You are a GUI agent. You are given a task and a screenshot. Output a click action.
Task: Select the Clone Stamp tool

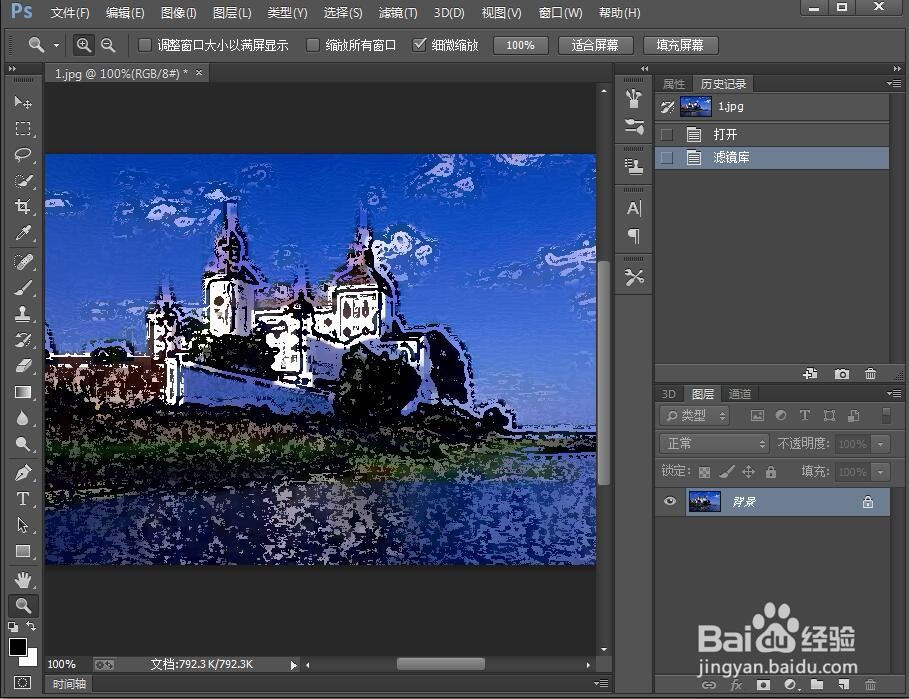coord(23,314)
